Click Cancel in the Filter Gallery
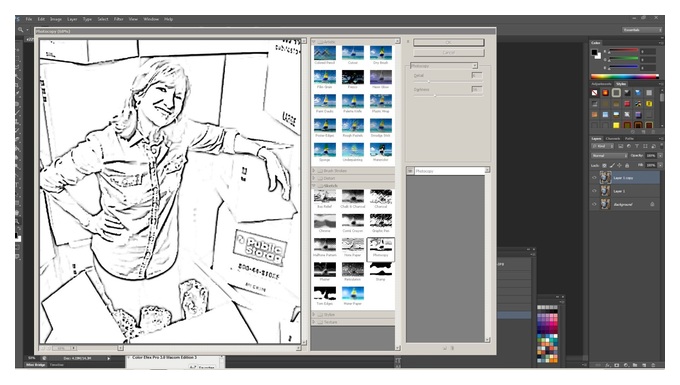680x385 pixels. 448,52
